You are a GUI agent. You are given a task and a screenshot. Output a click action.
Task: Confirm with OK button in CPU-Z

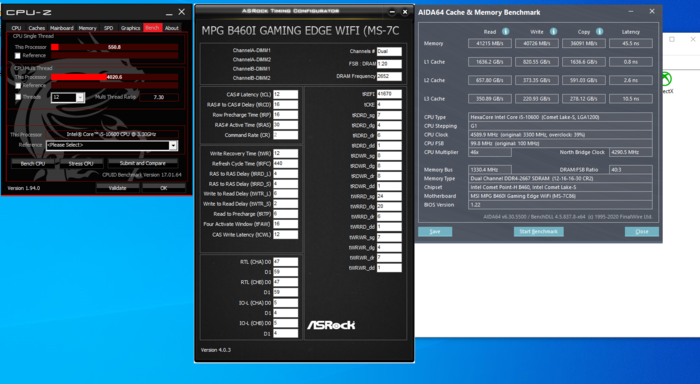coord(164,188)
